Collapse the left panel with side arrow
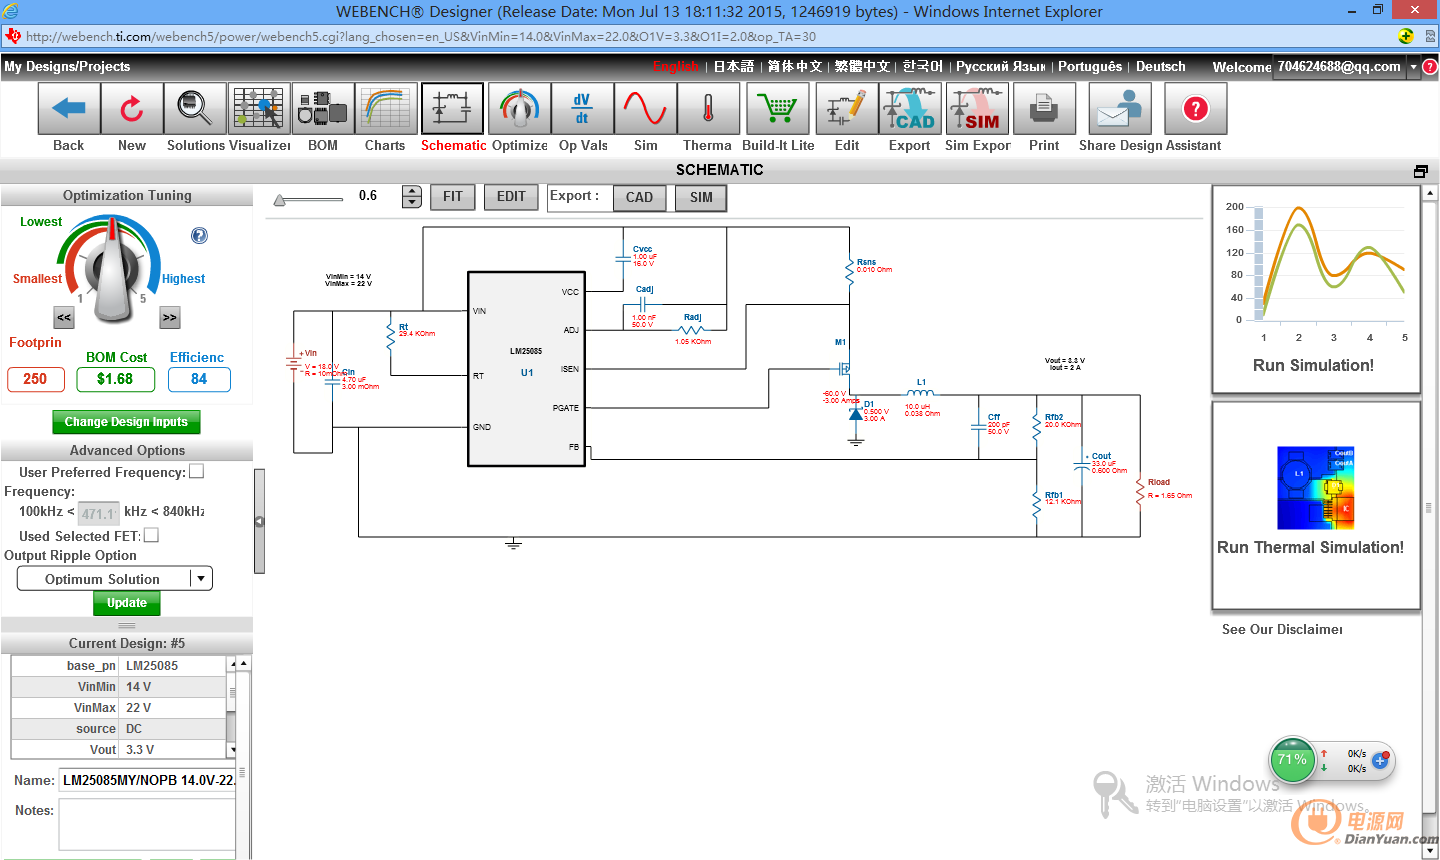Screen dimensions: 1440x860 [x=259, y=521]
